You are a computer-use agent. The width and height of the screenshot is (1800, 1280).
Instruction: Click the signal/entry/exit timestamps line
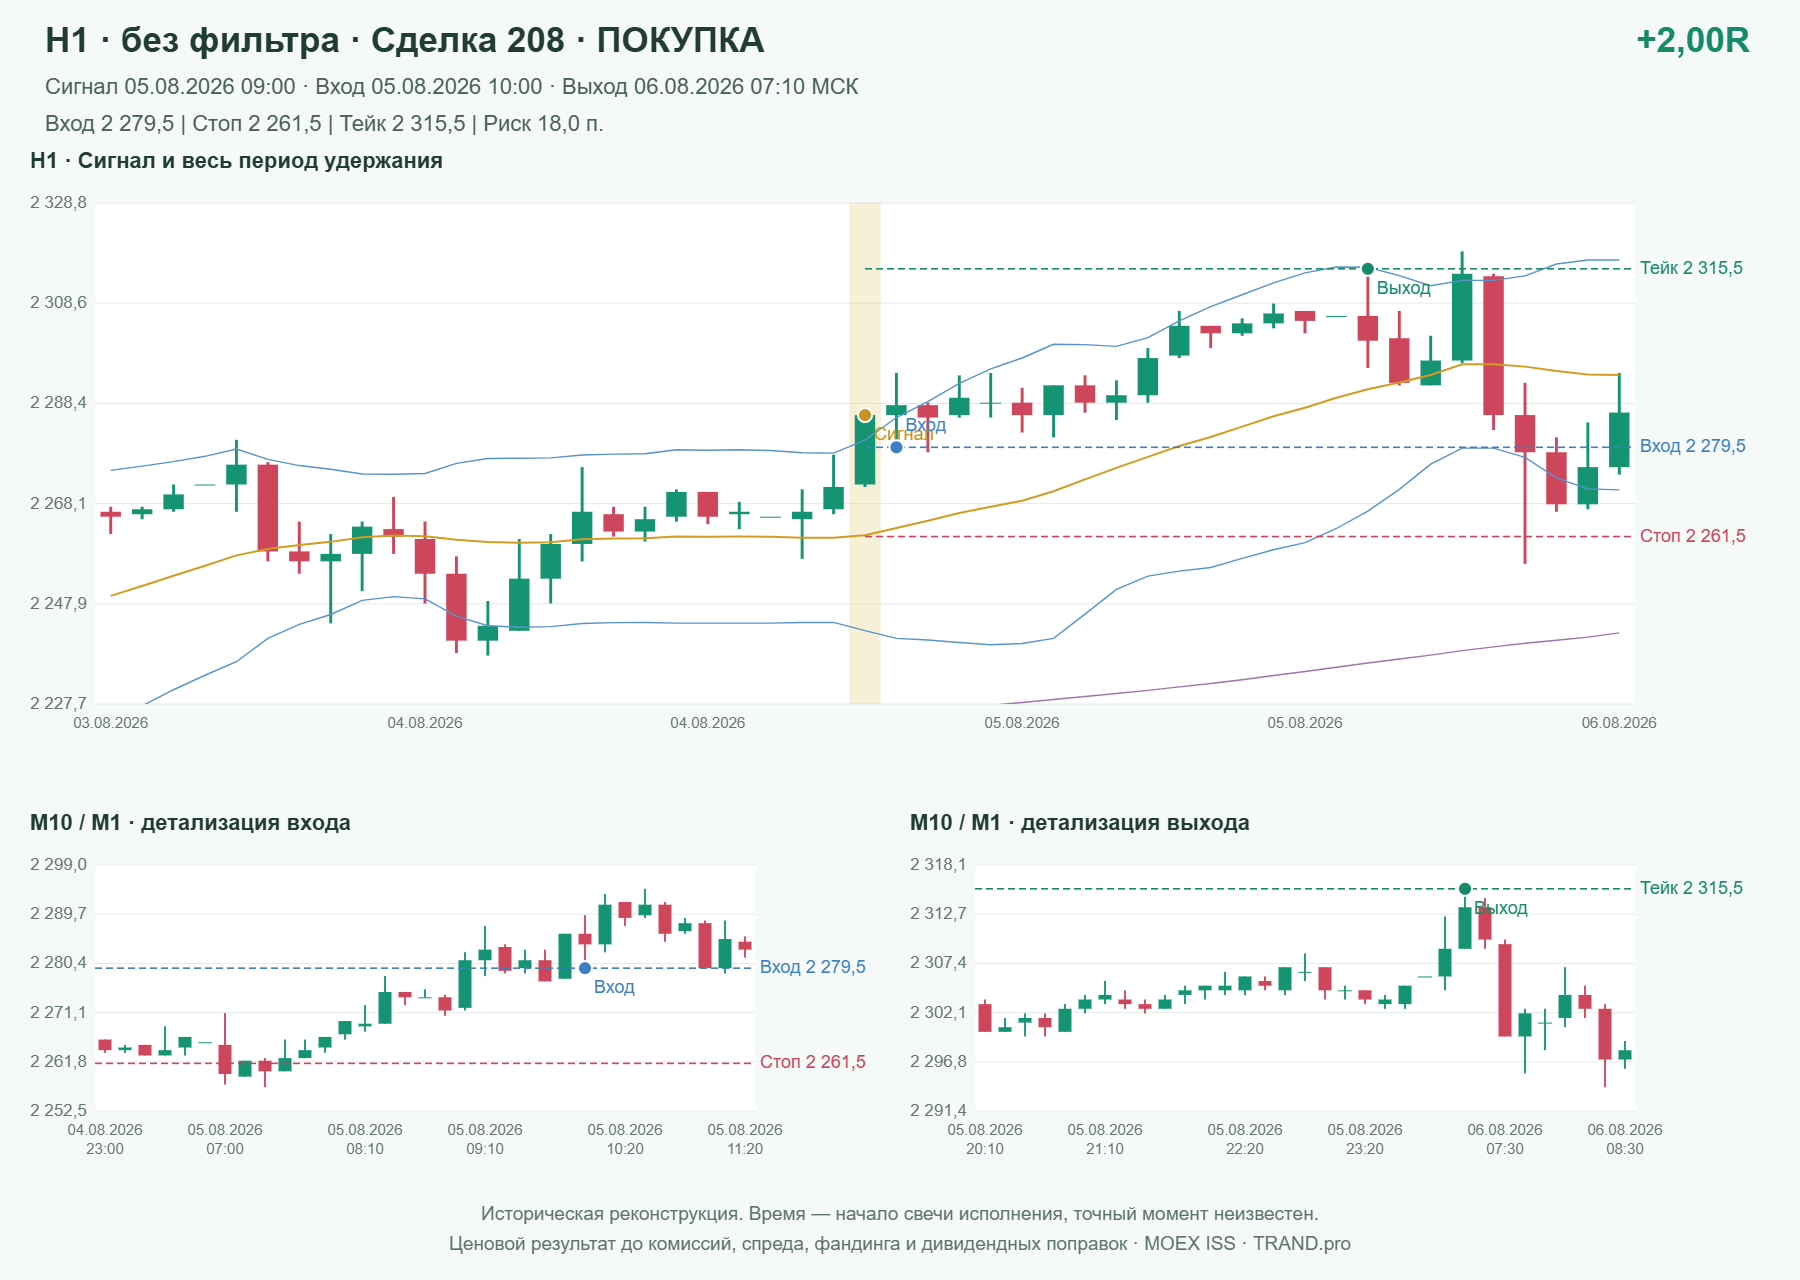452,87
